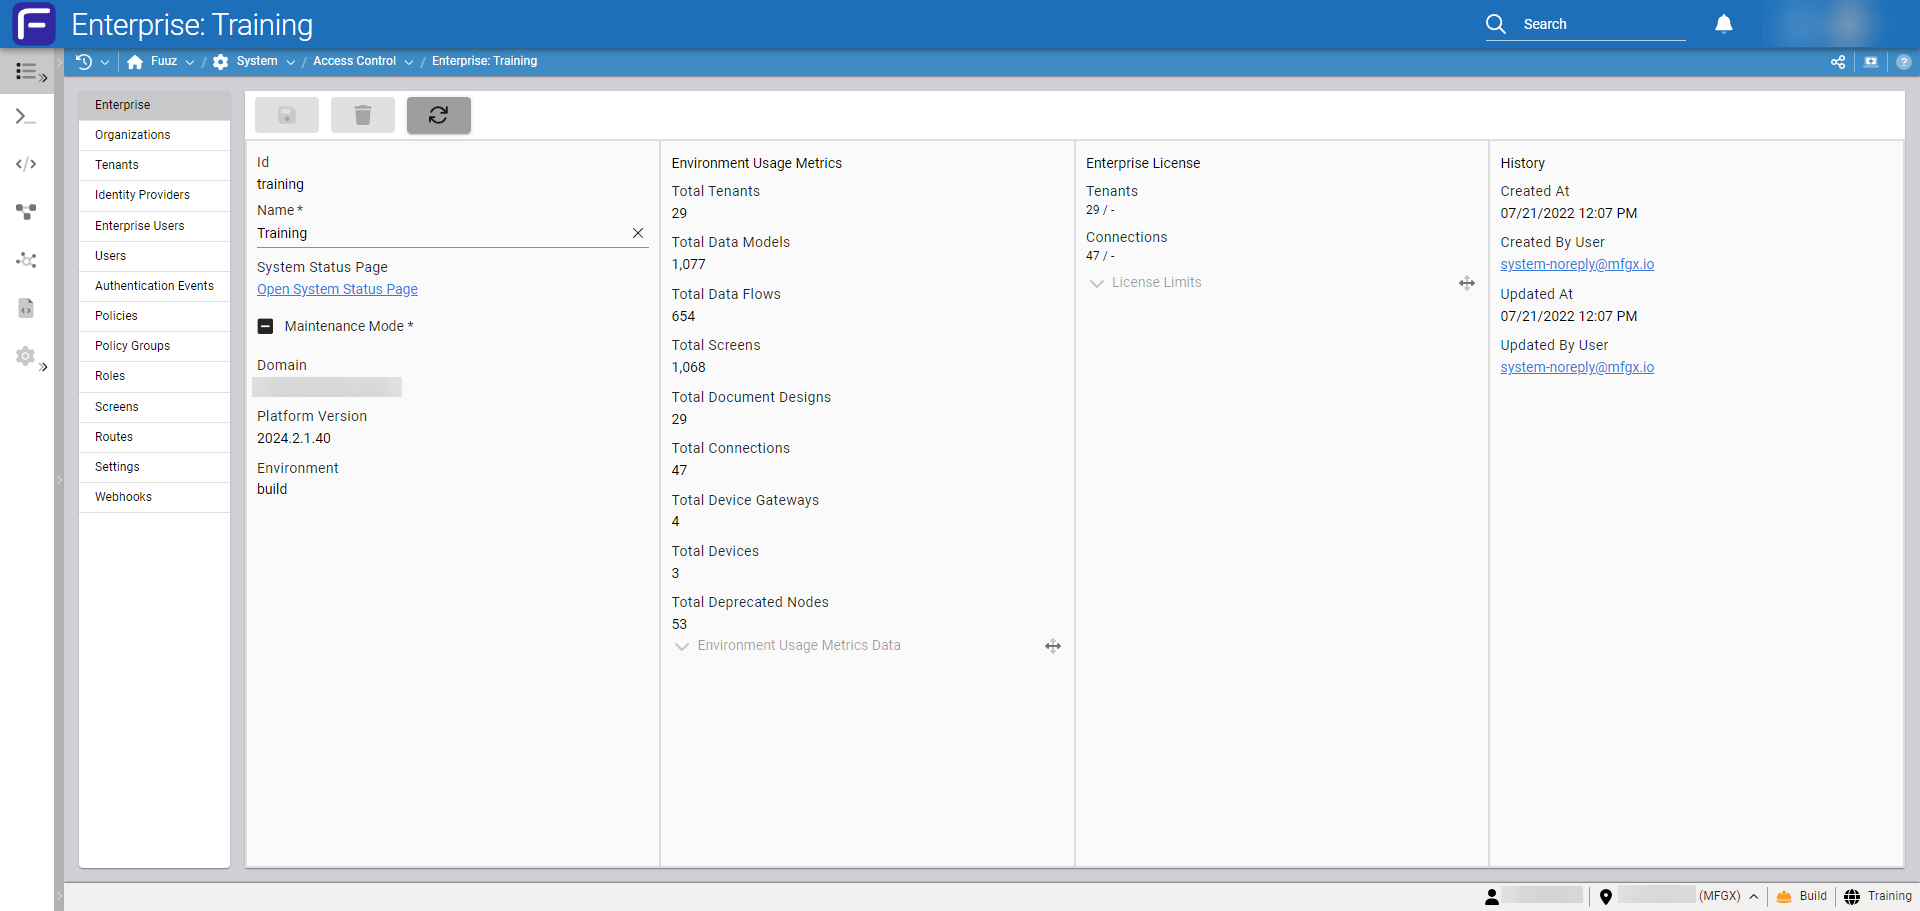The image size is (1920, 911).
Task: Open the System breadcrumb dropdown arrow
Action: [291, 62]
